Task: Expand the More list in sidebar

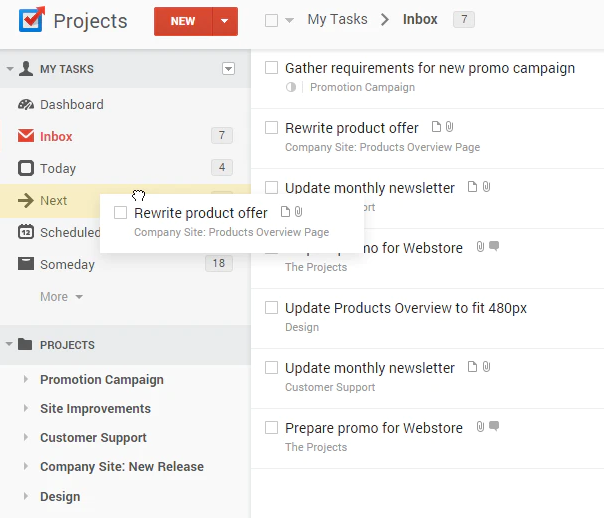Action: click(x=61, y=297)
